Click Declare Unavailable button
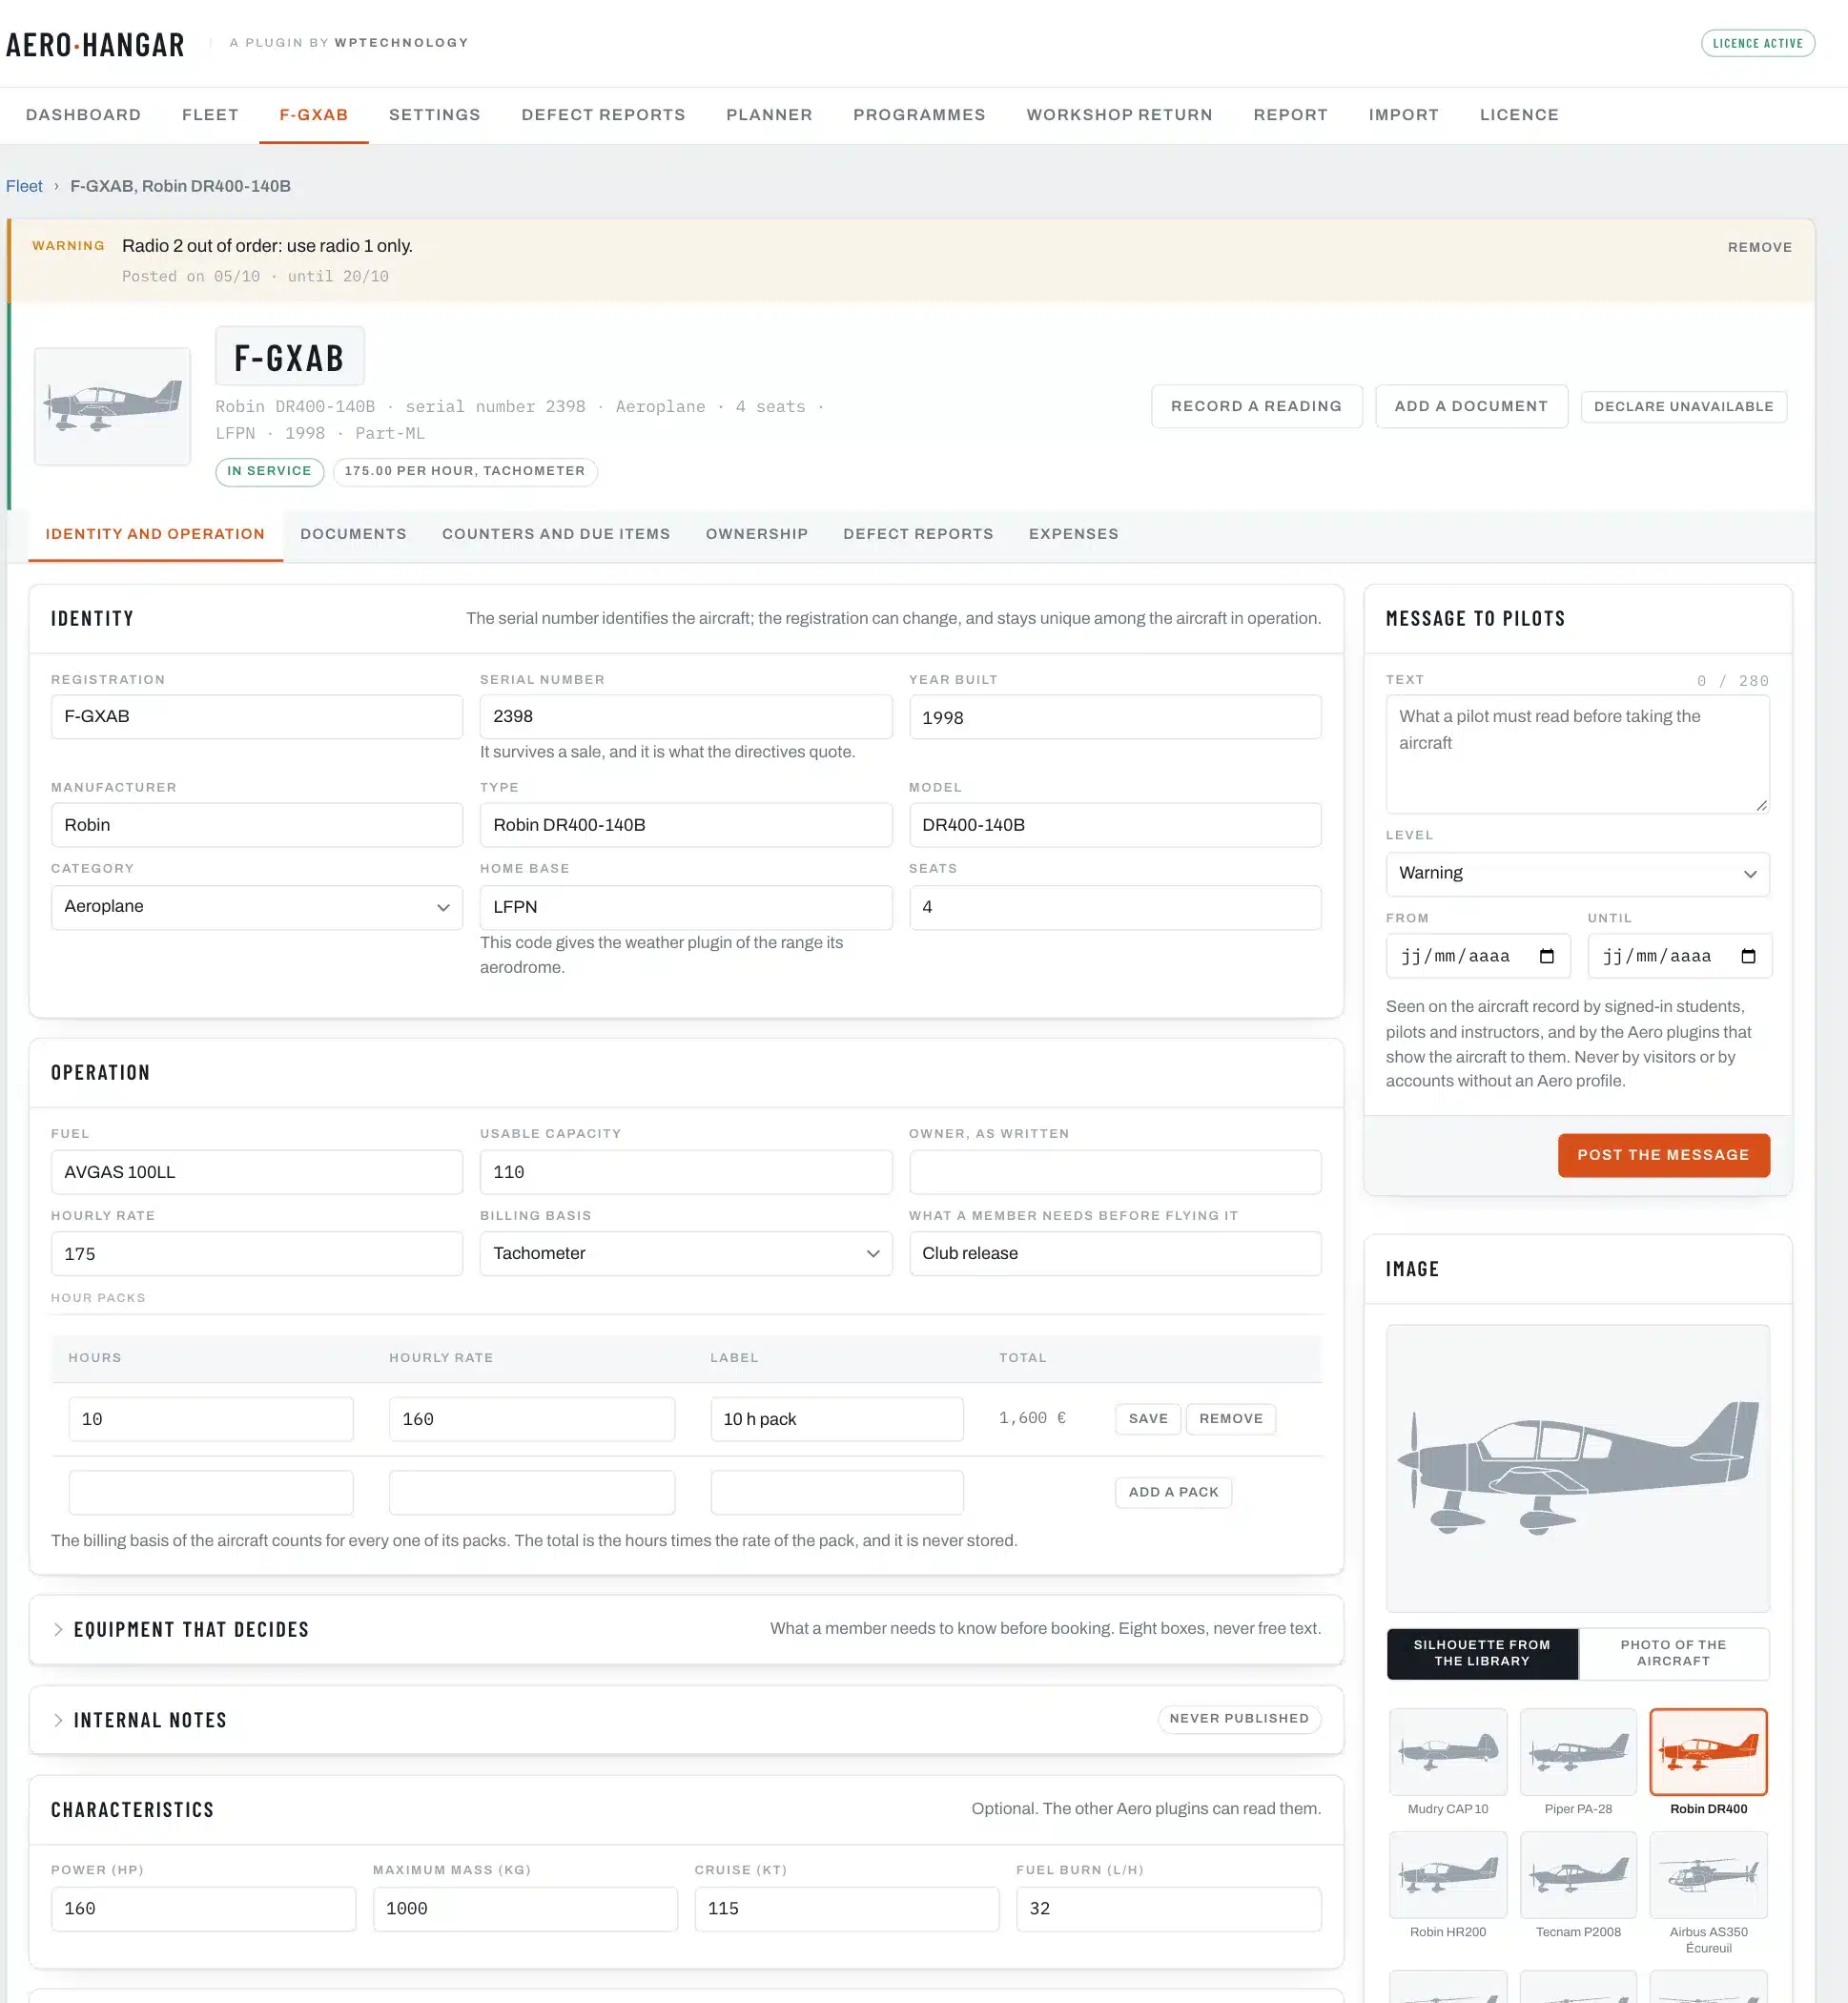 pos(1683,406)
